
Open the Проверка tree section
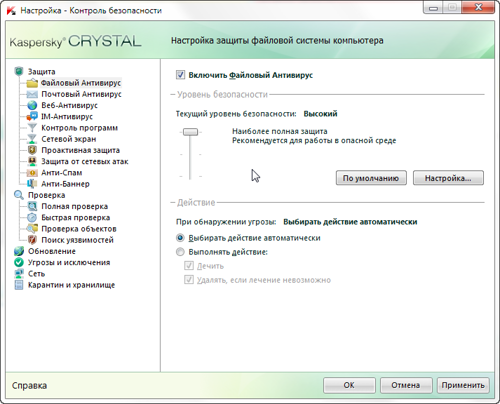coord(46,195)
